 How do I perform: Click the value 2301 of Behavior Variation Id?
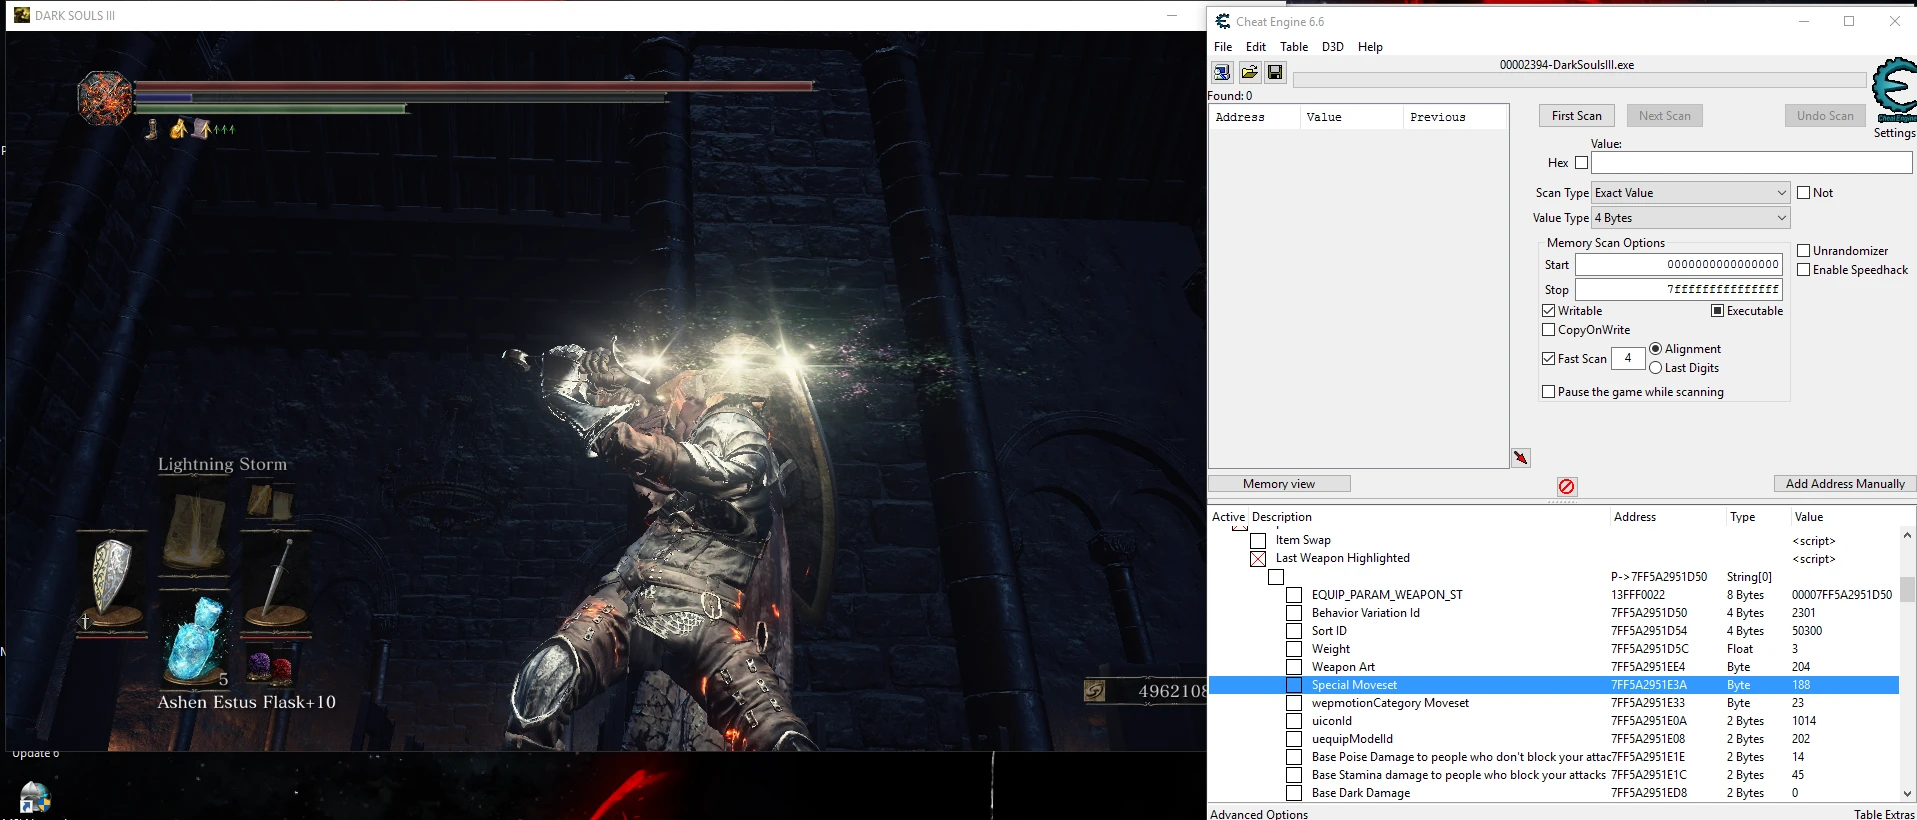click(x=1804, y=613)
